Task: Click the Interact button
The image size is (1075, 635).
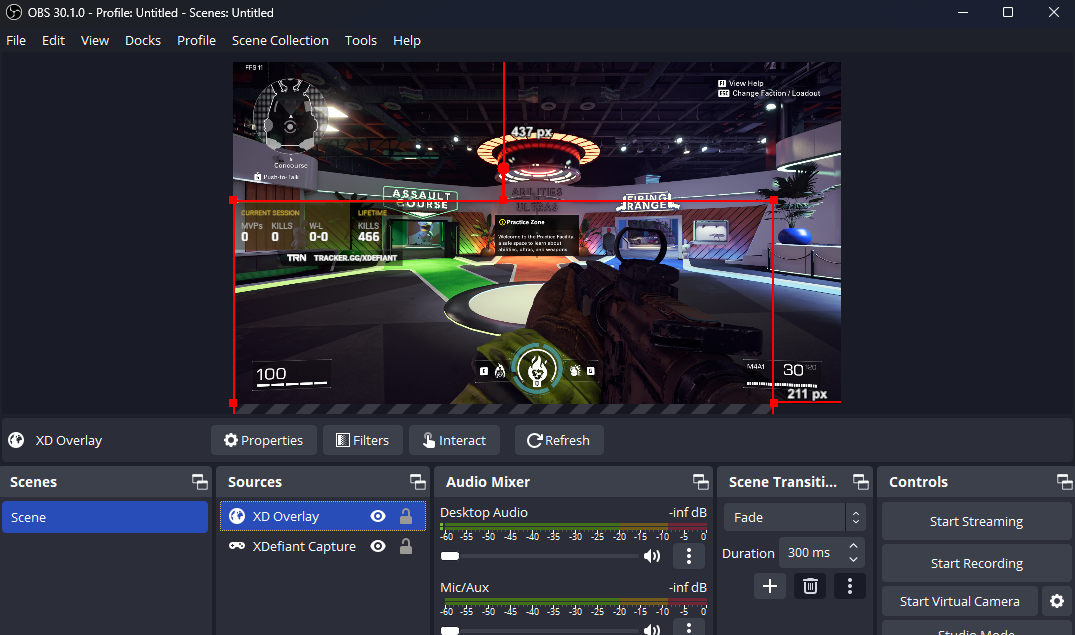Action: tap(454, 440)
